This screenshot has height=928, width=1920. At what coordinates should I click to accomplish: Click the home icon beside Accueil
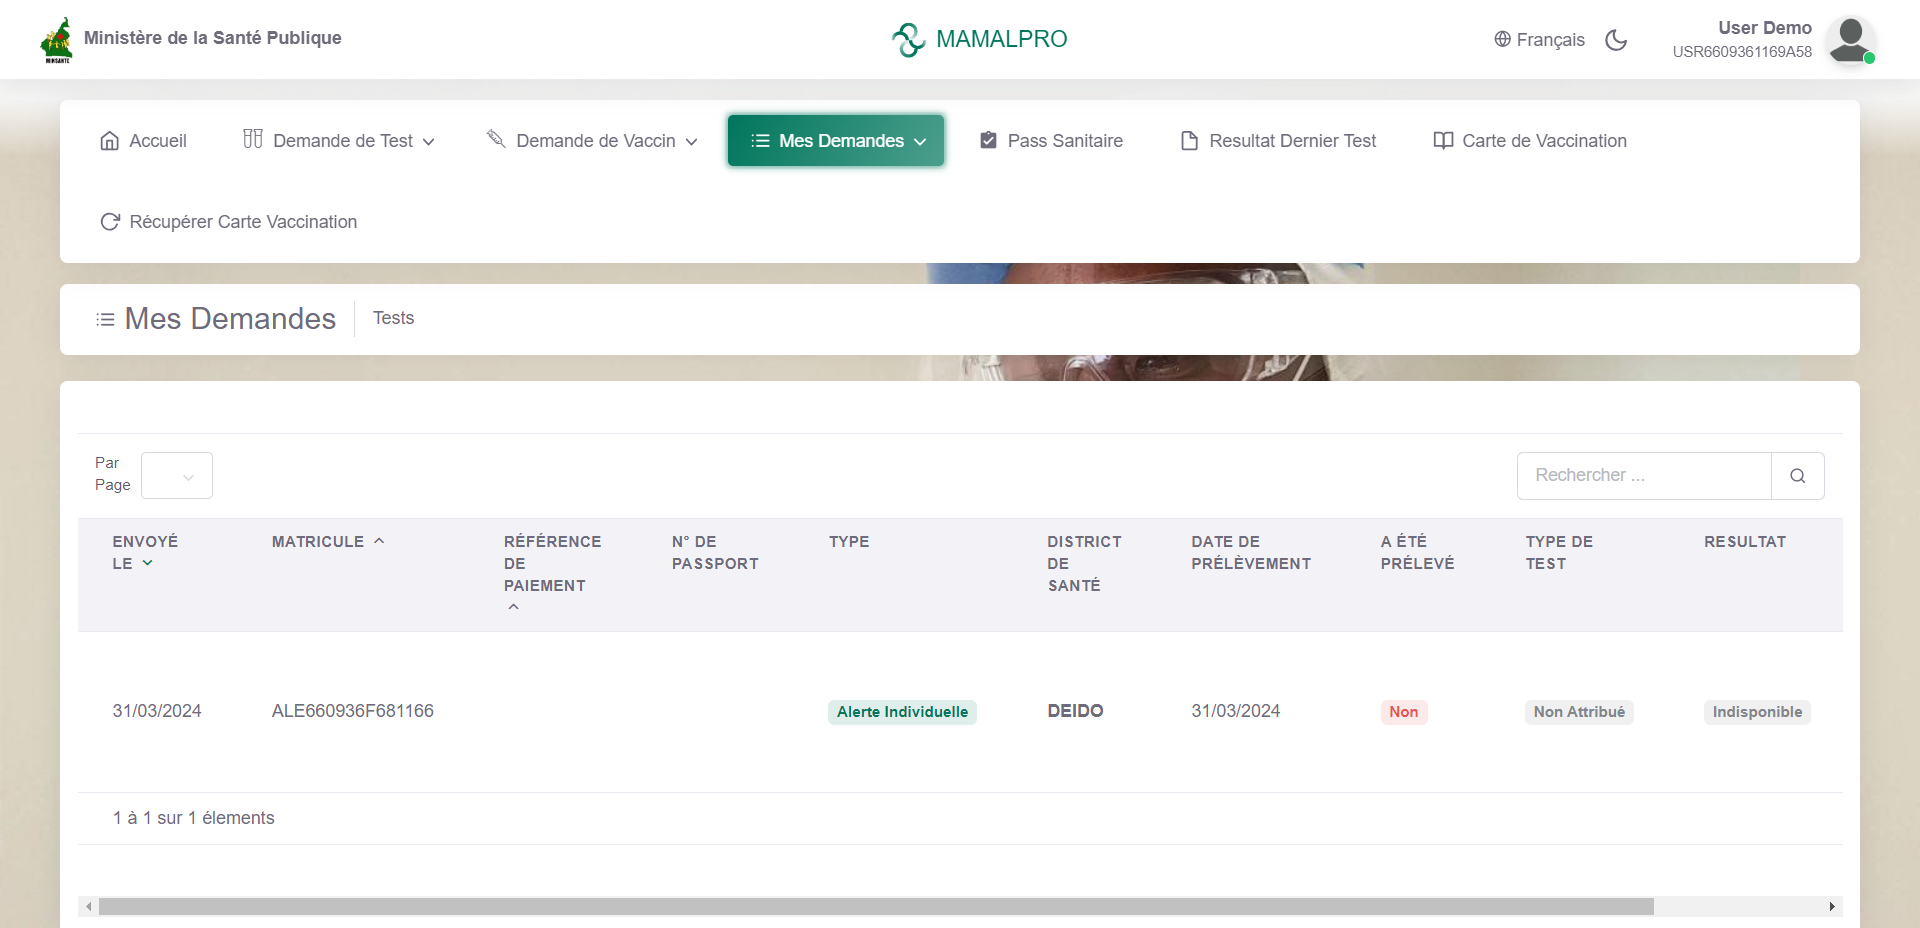(x=110, y=141)
